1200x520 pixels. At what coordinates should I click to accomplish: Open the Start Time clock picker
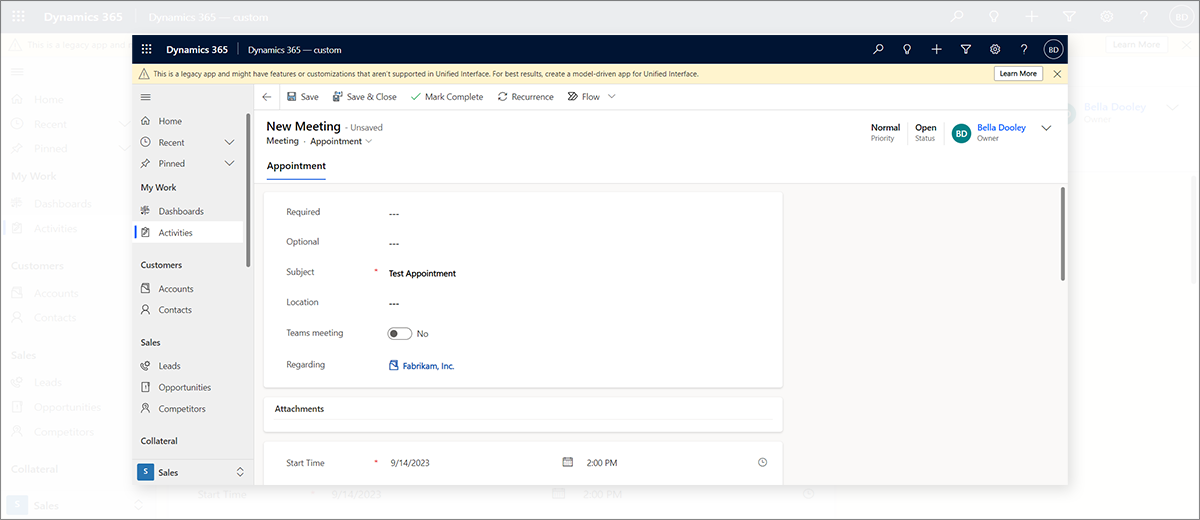pos(762,462)
